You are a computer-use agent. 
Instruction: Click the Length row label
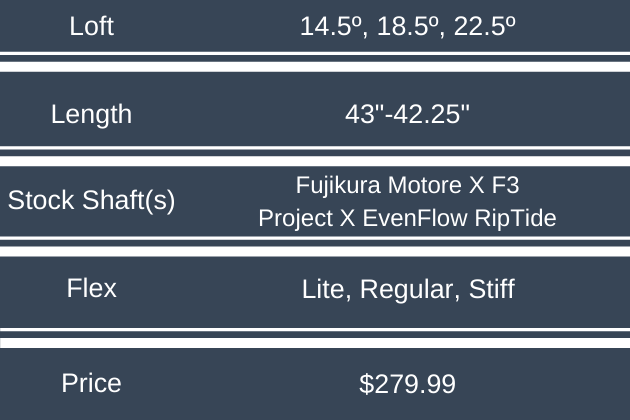[91, 114]
